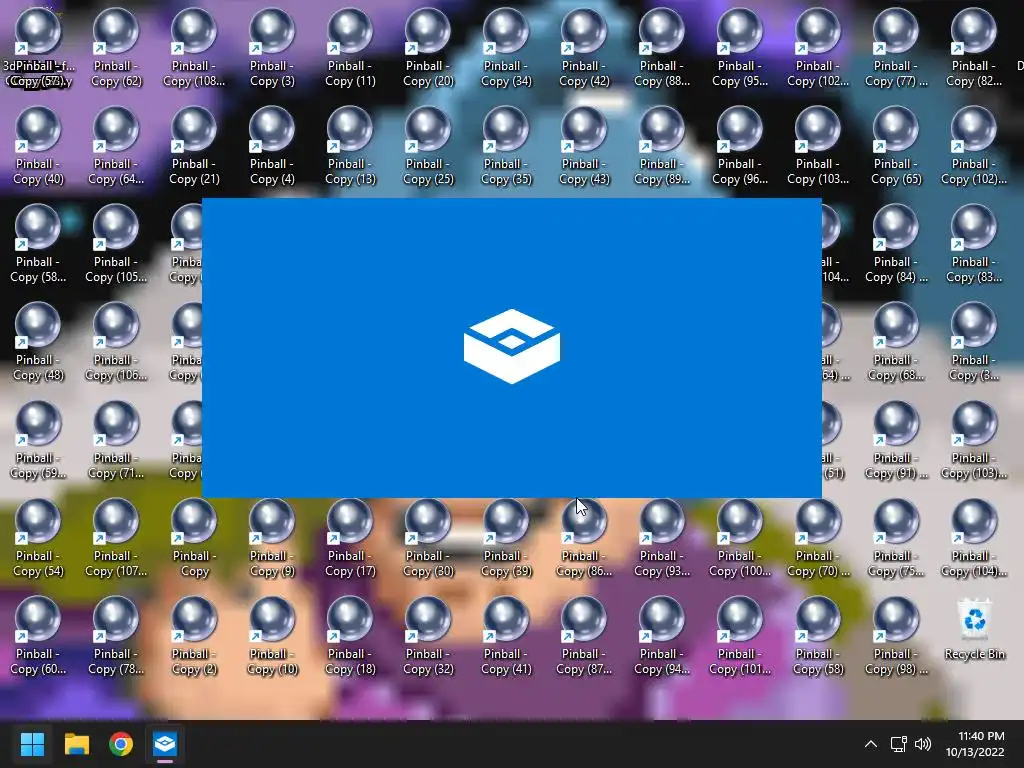Image resolution: width=1024 pixels, height=768 pixels.
Task: Click the Windows Sandbox splash logo
Action: click(512, 346)
